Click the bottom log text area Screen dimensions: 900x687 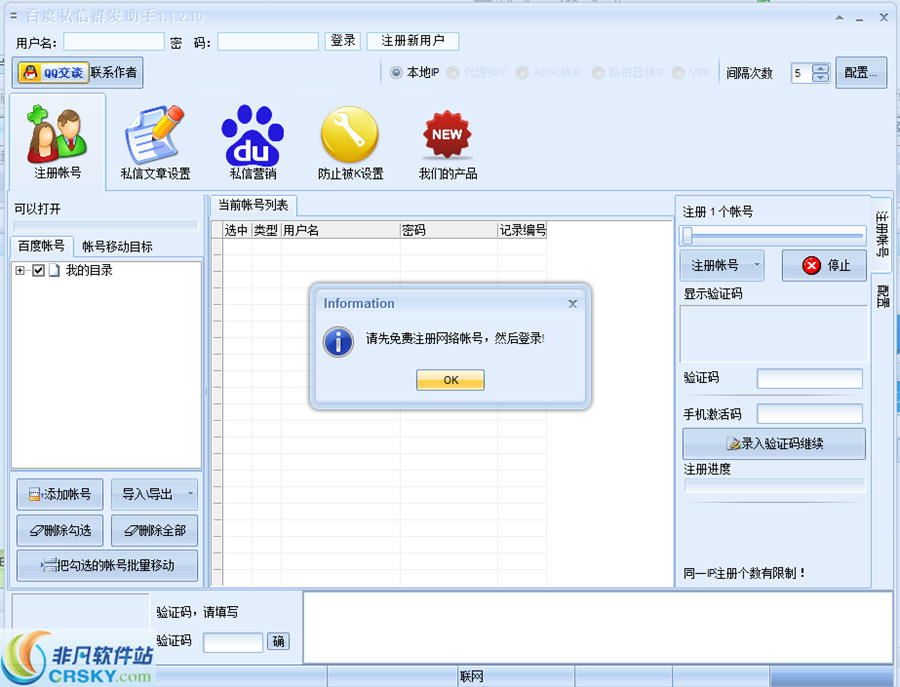coord(598,628)
